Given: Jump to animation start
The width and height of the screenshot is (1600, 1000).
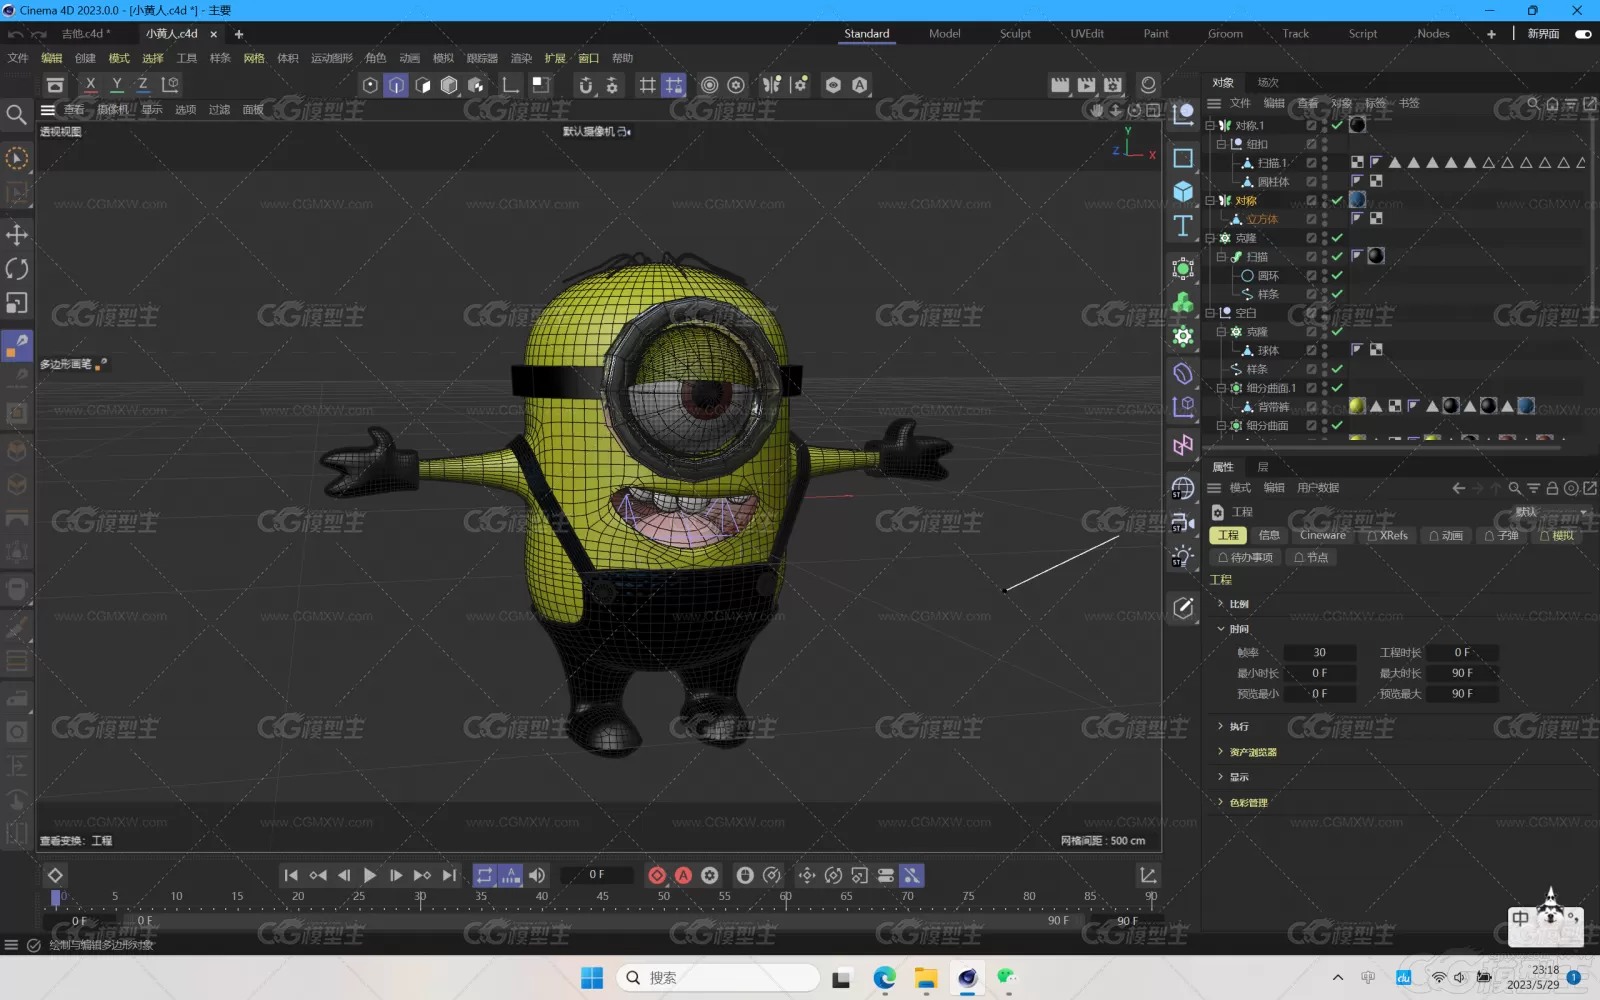Looking at the screenshot, I should pos(291,875).
